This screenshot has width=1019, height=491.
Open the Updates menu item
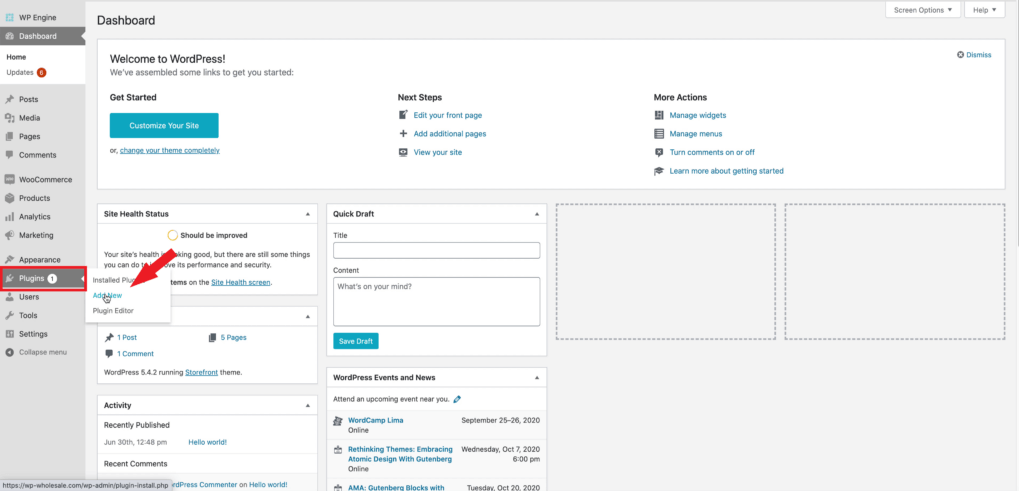(26, 73)
